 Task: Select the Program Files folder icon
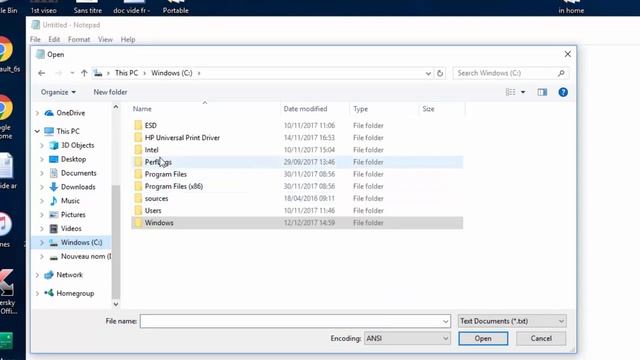click(x=138, y=174)
